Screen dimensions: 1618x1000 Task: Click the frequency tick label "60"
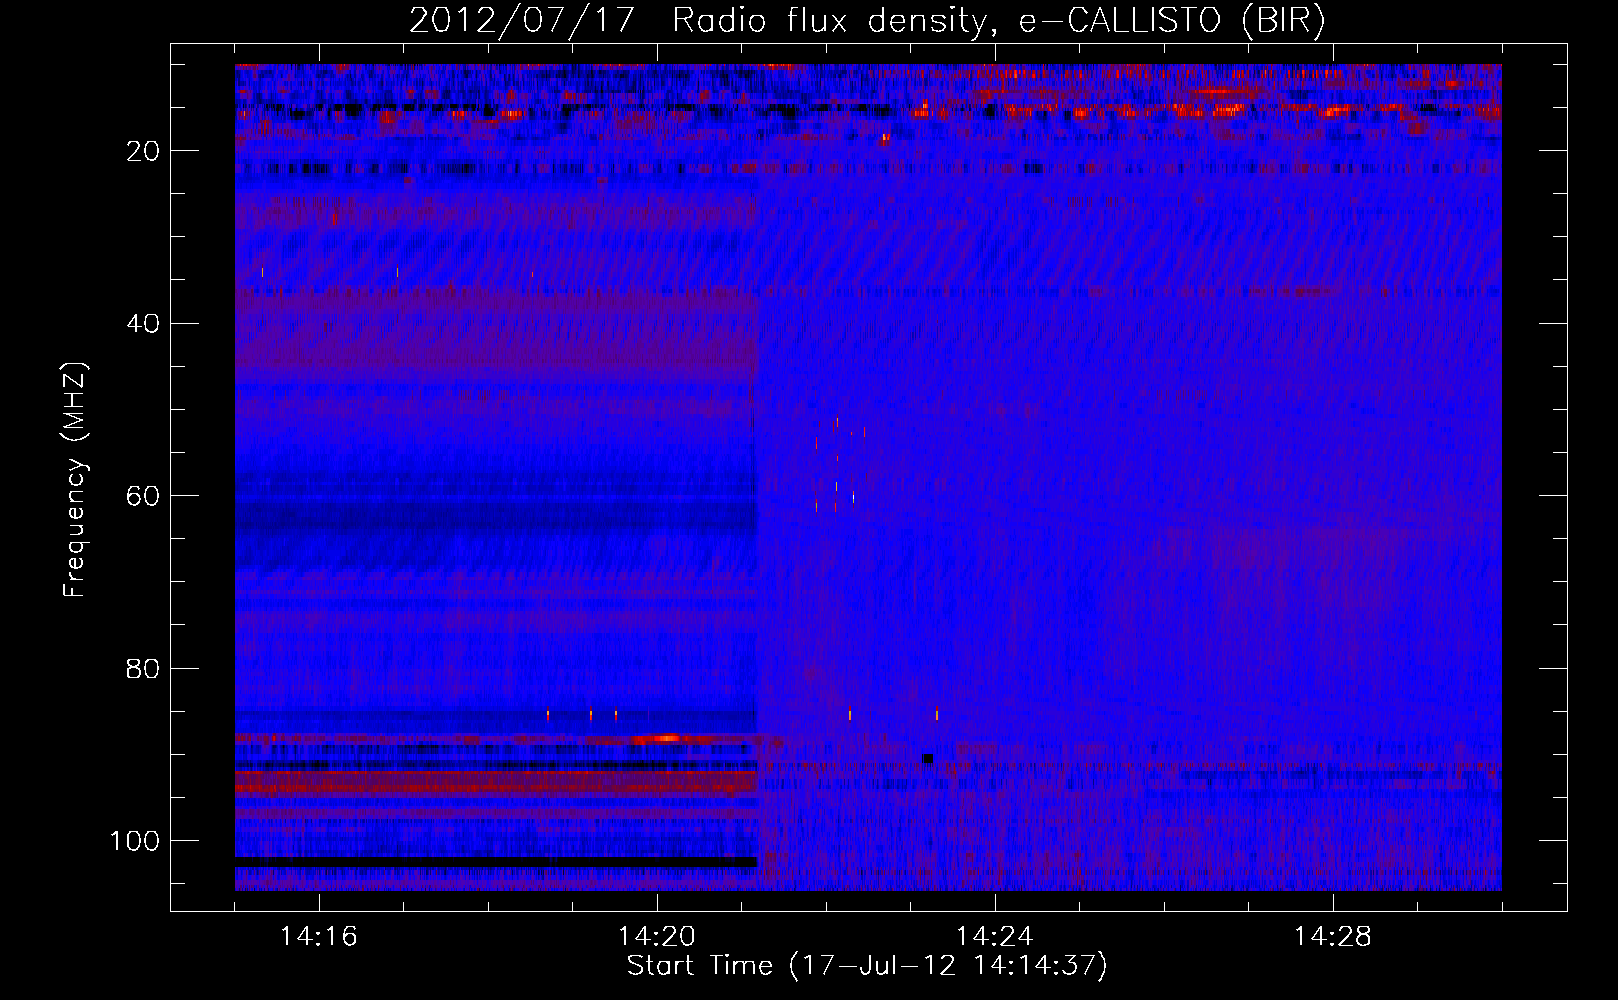pos(143,497)
